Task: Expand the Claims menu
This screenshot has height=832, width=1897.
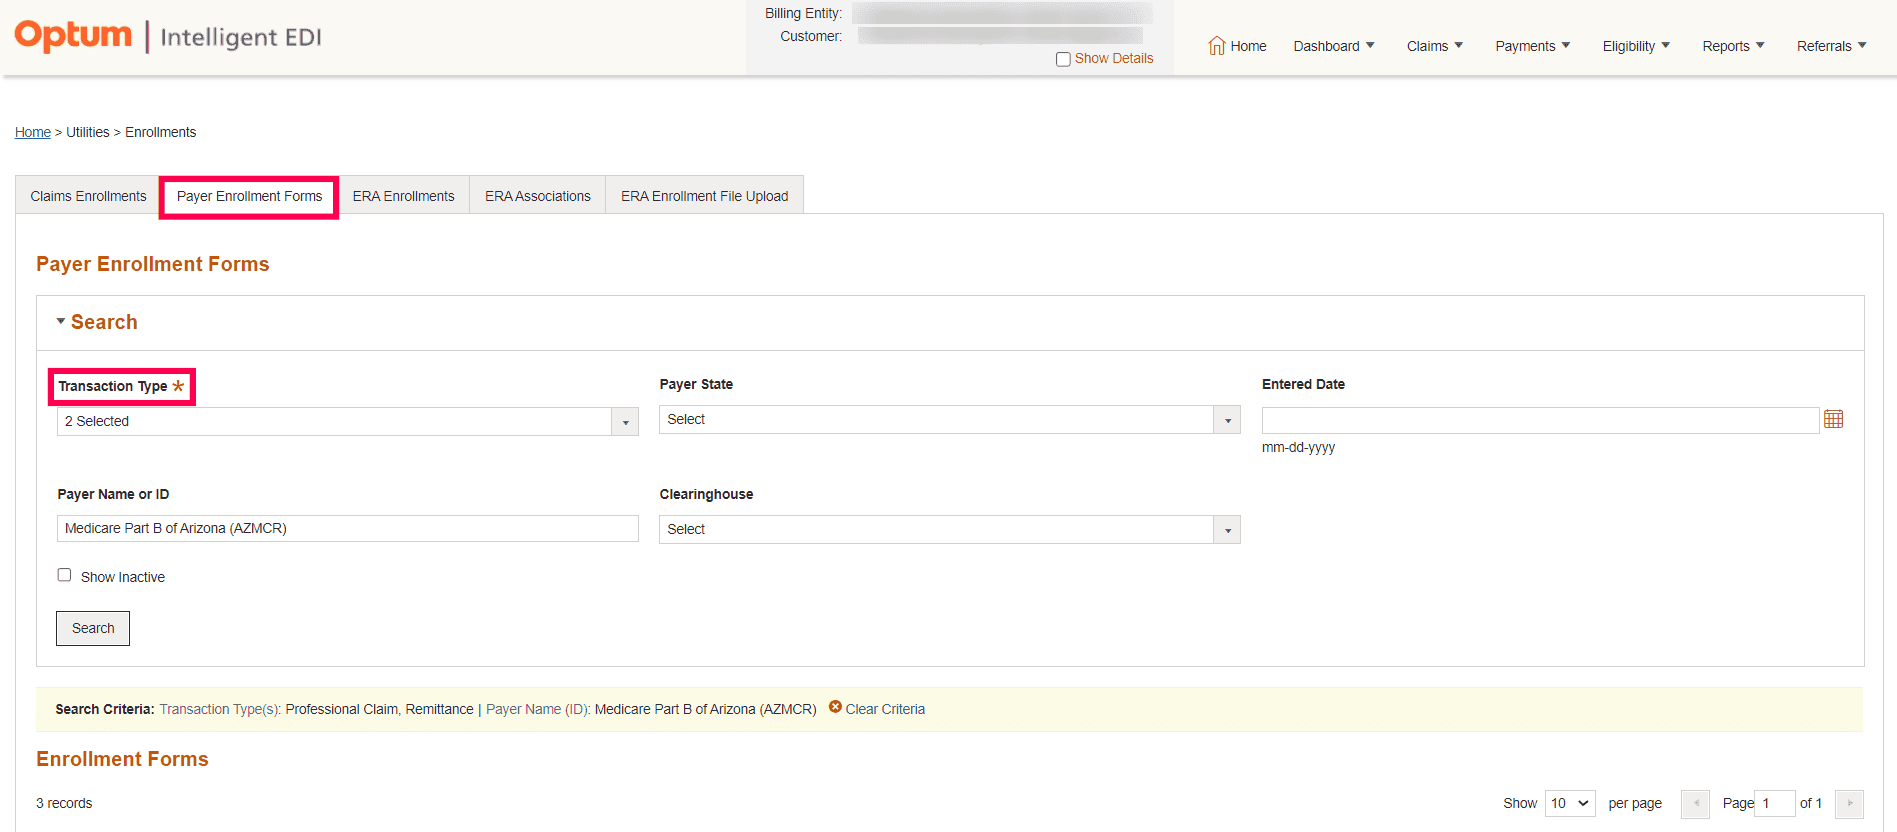Action: 1435,46
